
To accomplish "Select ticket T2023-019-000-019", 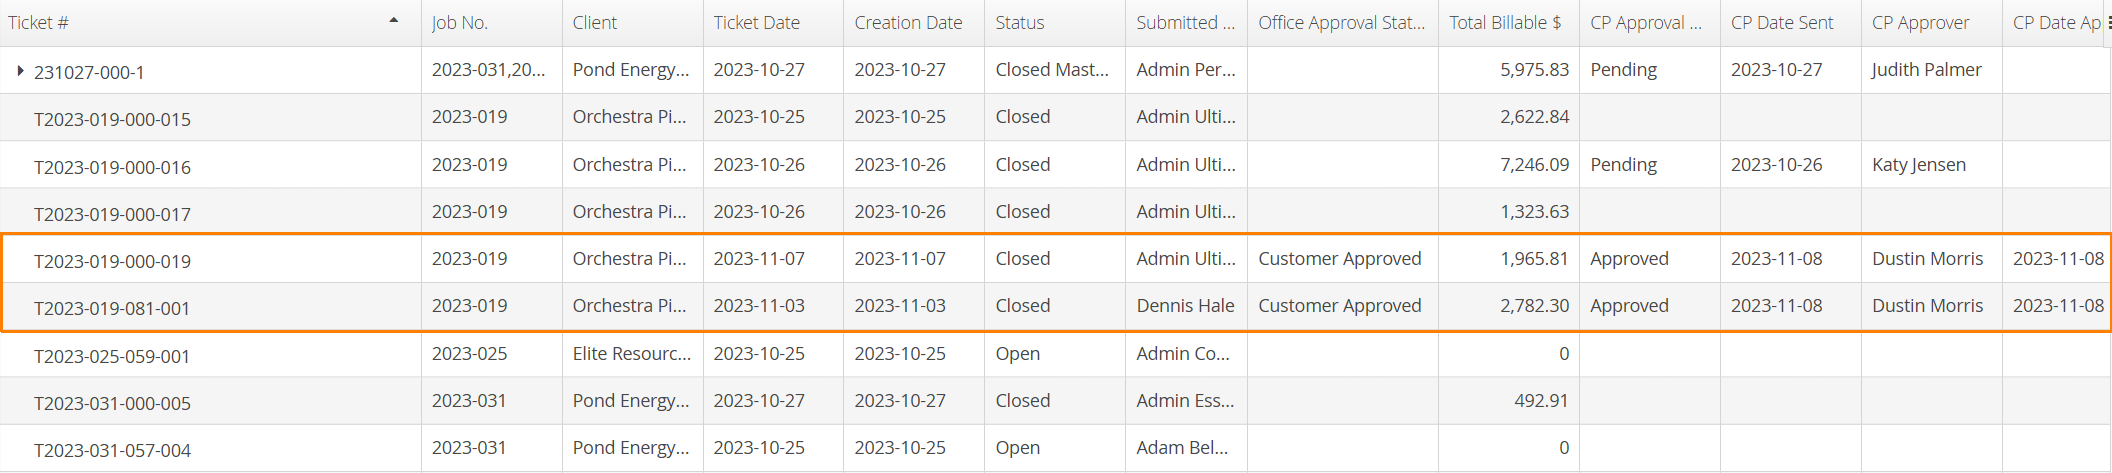I will click(x=1056, y=260).
